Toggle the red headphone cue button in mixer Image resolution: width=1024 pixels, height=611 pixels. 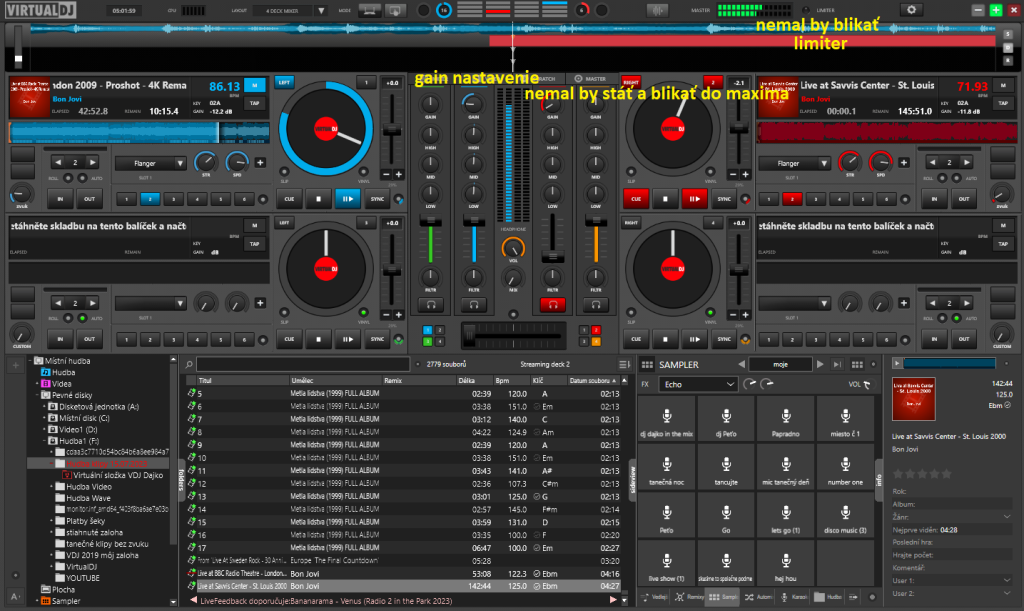click(x=552, y=303)
